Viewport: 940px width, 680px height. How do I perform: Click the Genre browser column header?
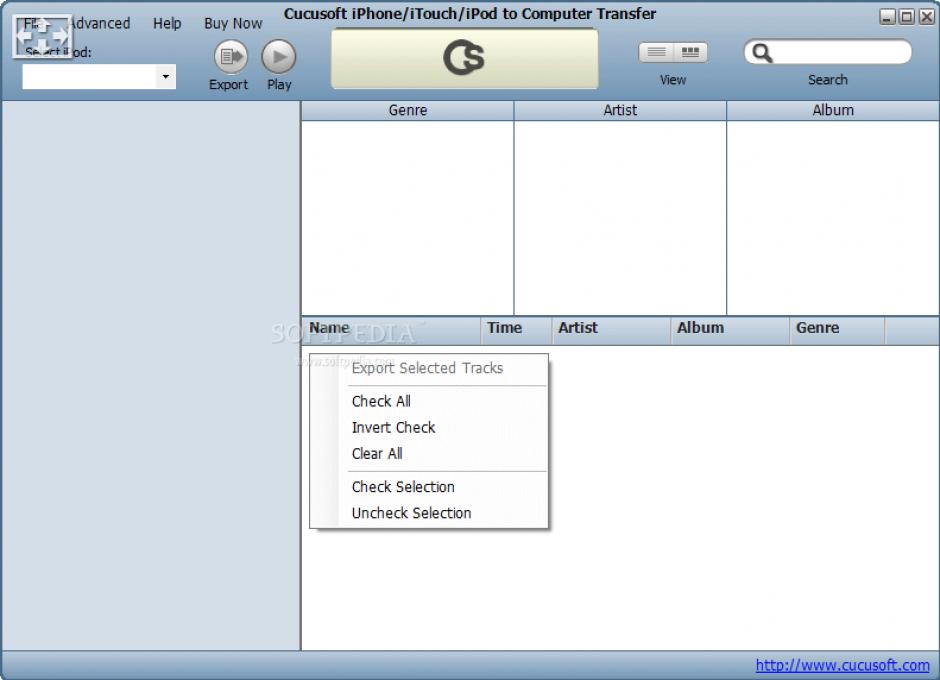[x=408, y=110]
